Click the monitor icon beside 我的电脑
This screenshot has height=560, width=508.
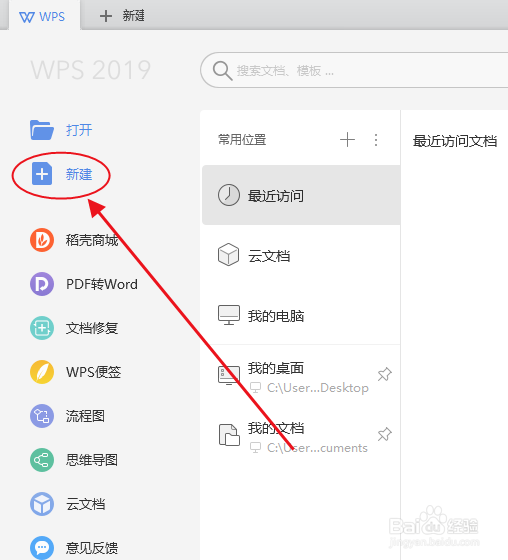point(229,315)
